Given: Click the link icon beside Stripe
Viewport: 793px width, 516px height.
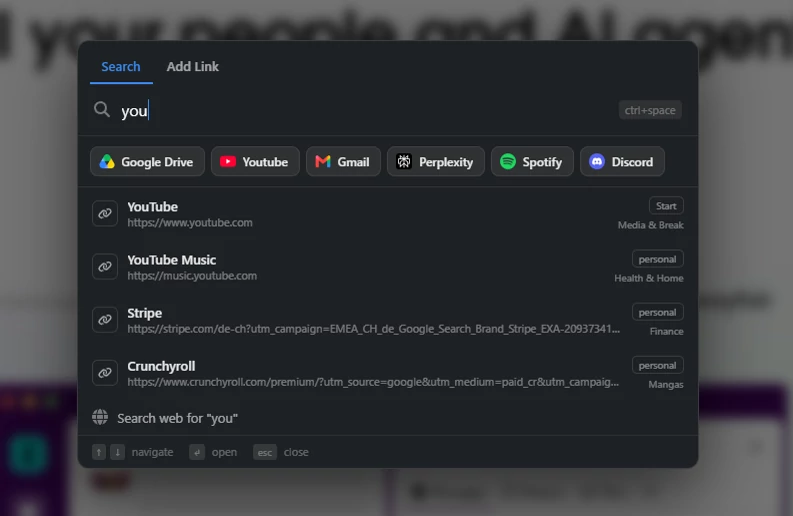Looking at the screenshot, I should (x=105, y=320).
